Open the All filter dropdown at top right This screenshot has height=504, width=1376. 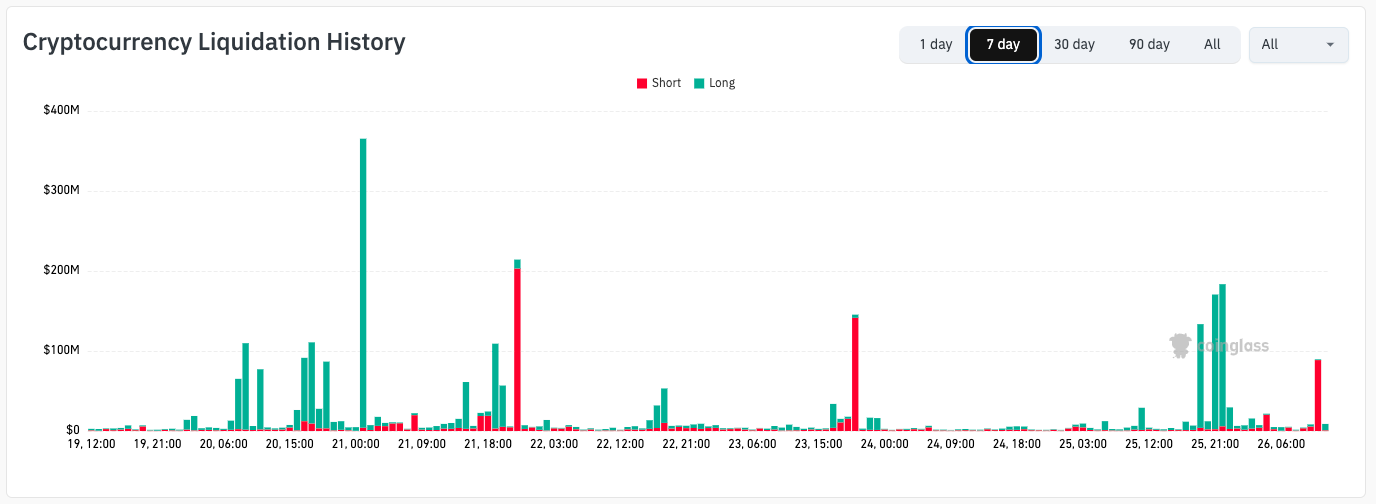tap(1298, 45)
